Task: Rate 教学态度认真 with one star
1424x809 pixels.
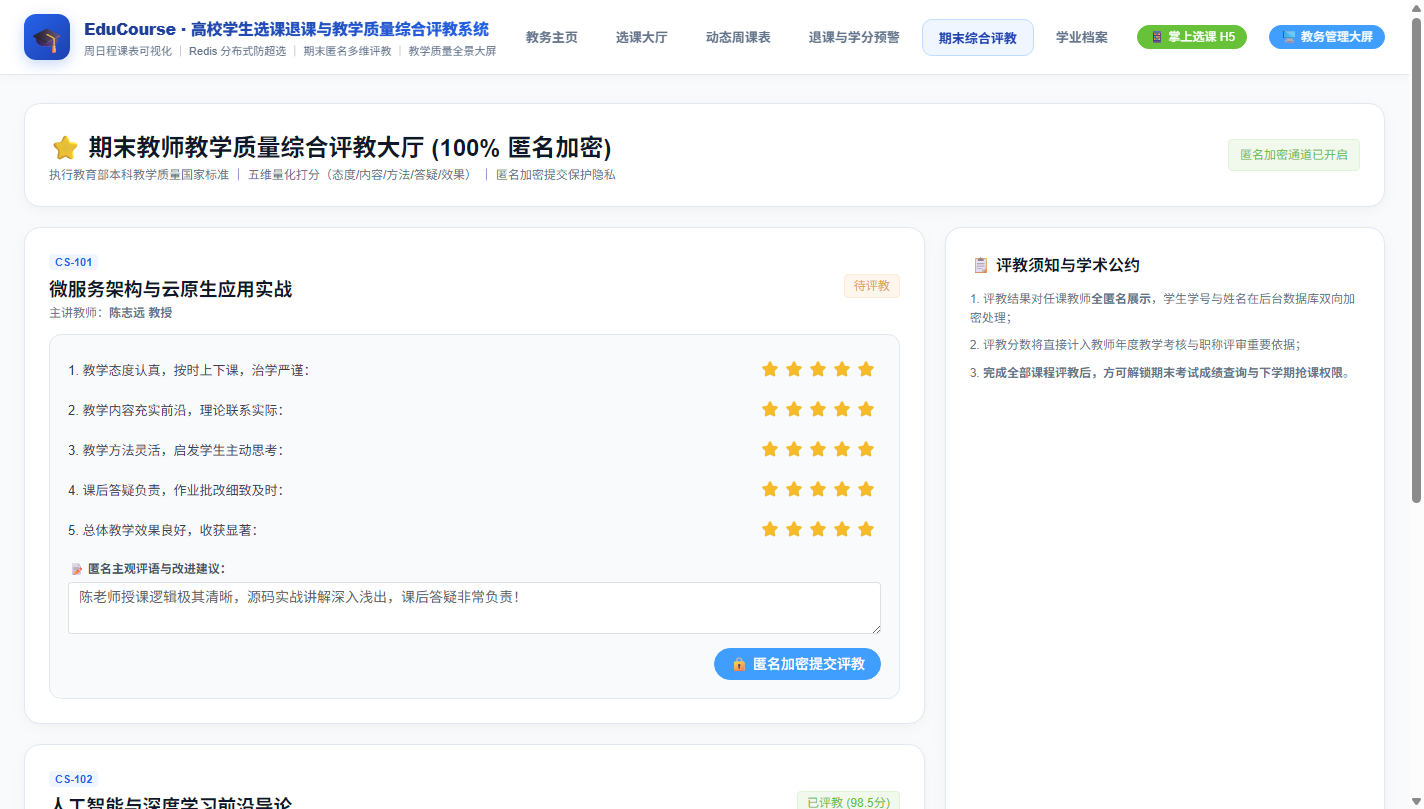Action: point(770,369)
